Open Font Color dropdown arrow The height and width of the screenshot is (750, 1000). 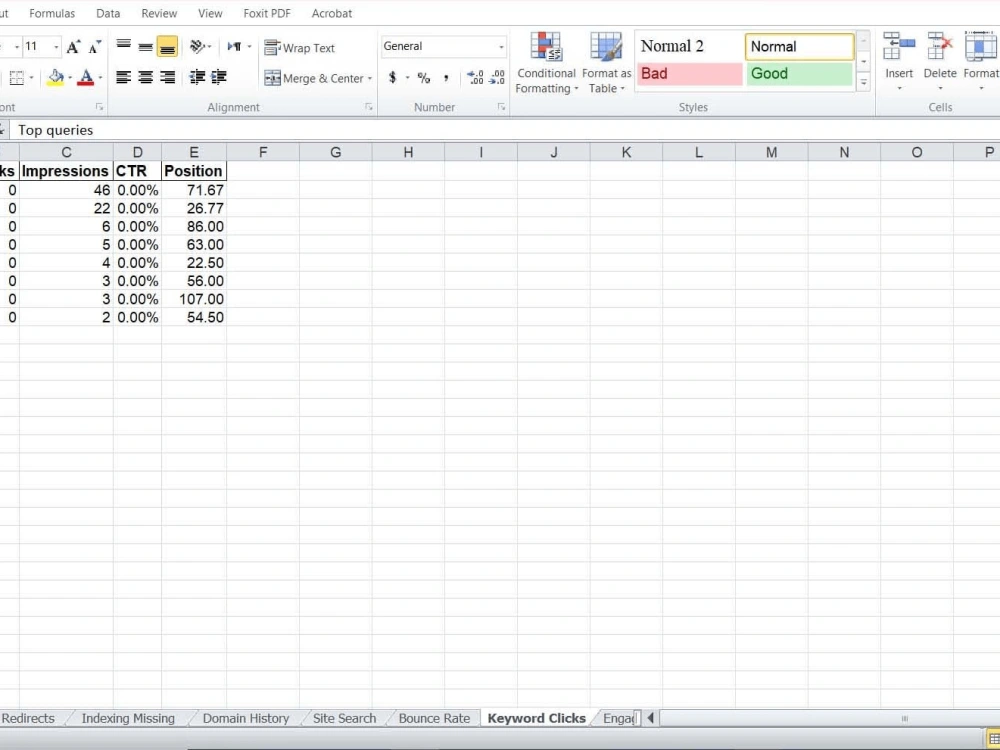tap(100, 78)
